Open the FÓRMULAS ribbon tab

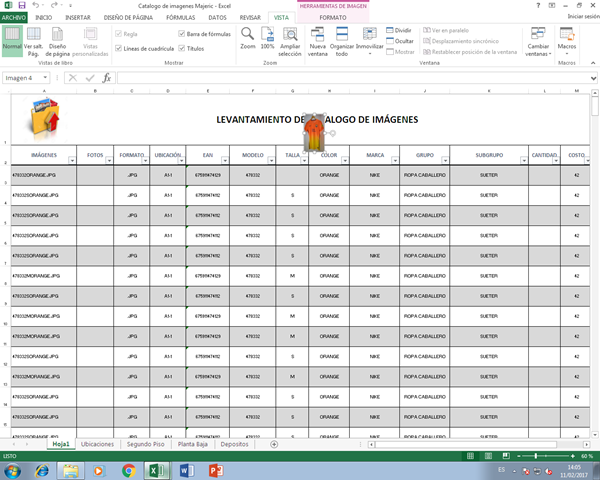coord(179,18)
